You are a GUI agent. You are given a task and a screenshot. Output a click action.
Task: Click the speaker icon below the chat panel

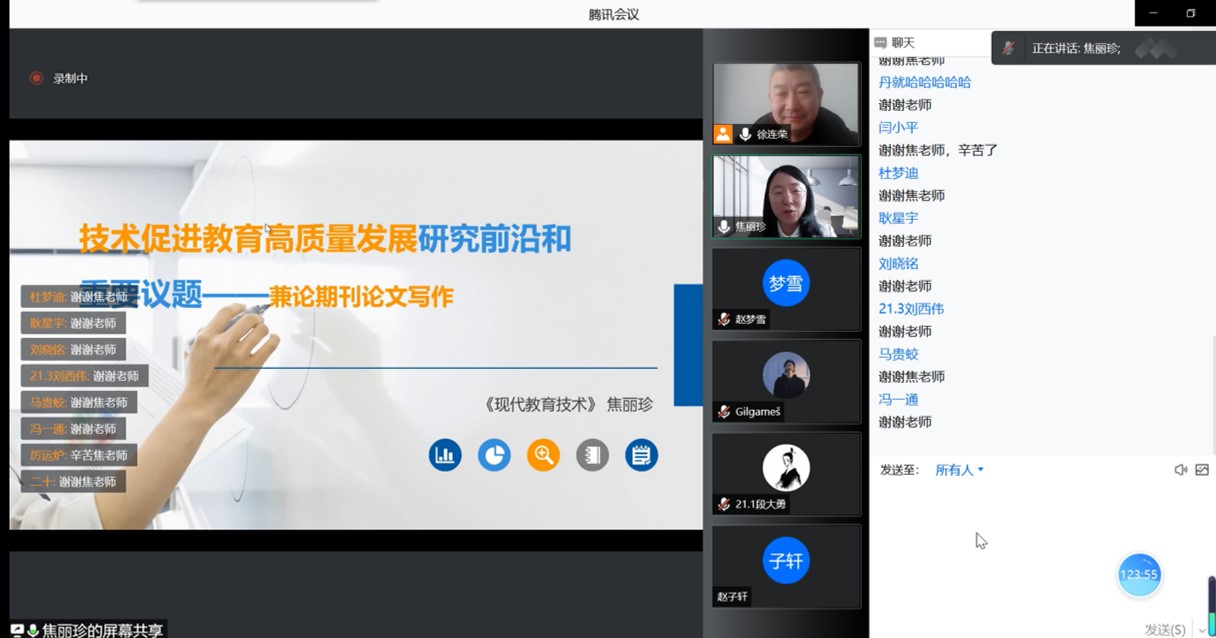tap(1181, 469)
